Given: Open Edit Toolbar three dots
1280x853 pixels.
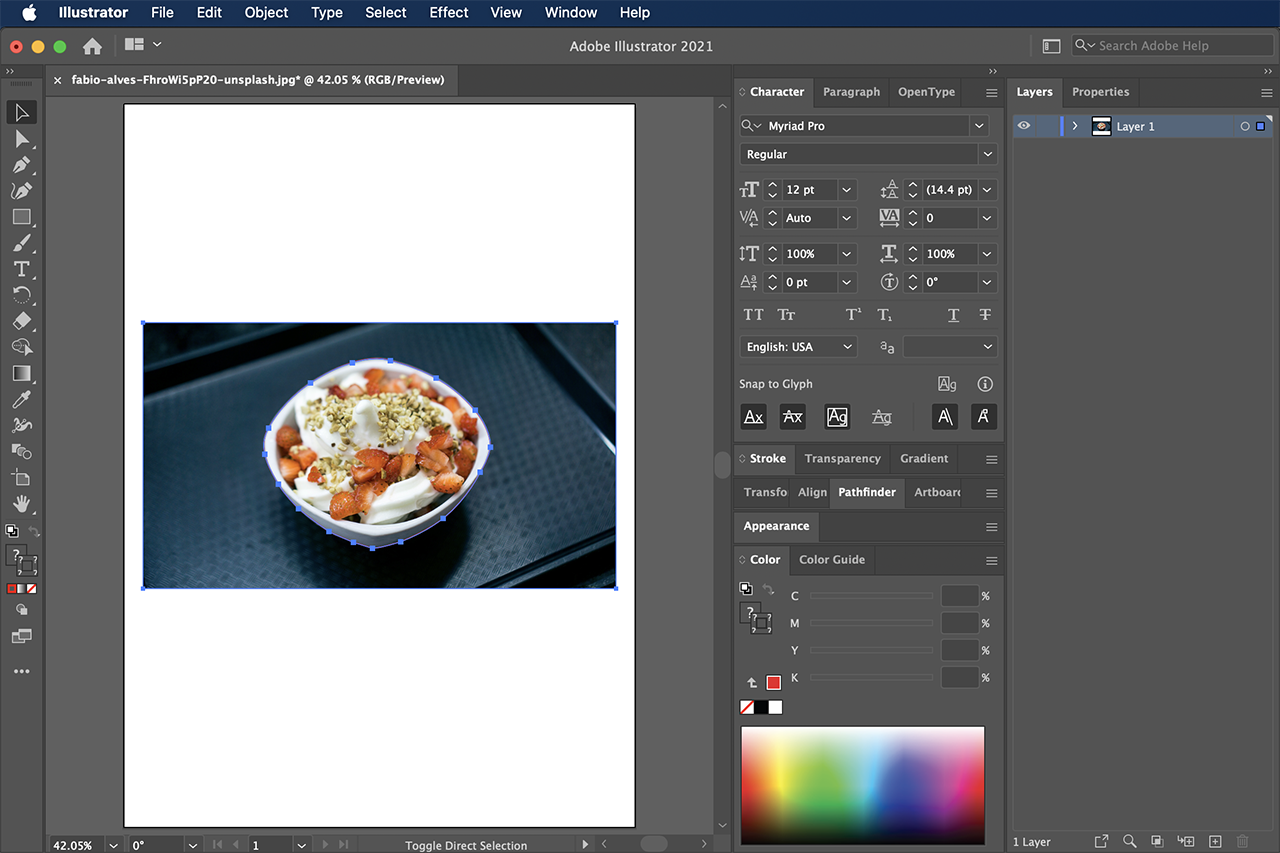Looking at the screenshot, I should click(x=22, y=672).
